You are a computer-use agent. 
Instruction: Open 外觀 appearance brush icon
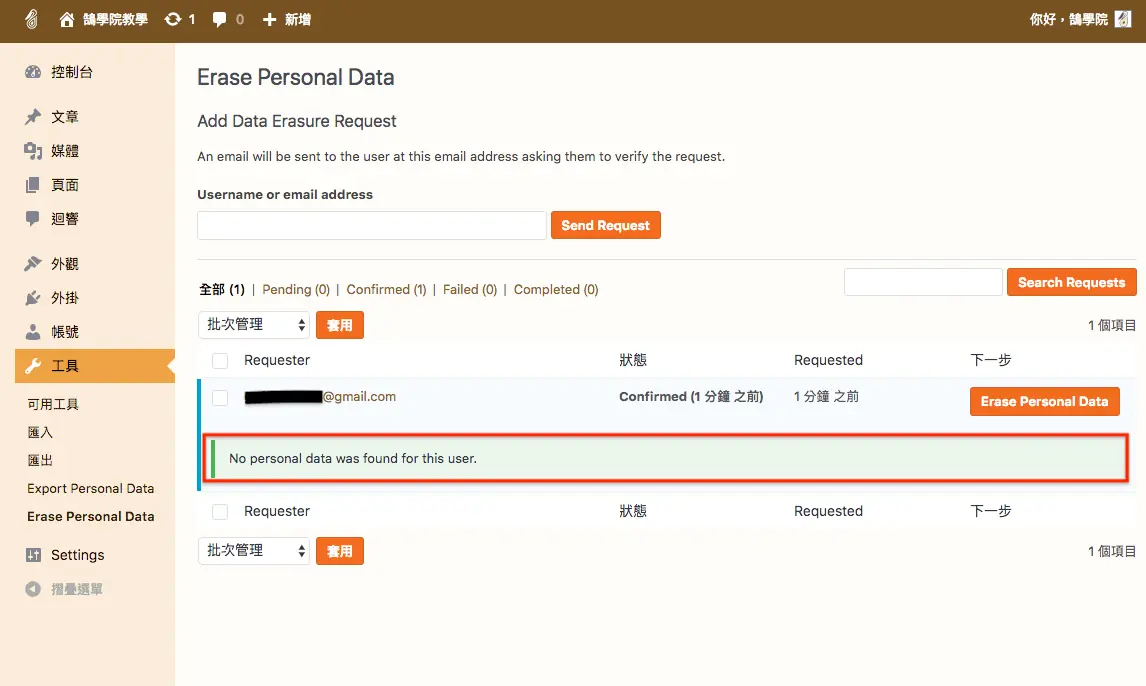pos(33,264)
